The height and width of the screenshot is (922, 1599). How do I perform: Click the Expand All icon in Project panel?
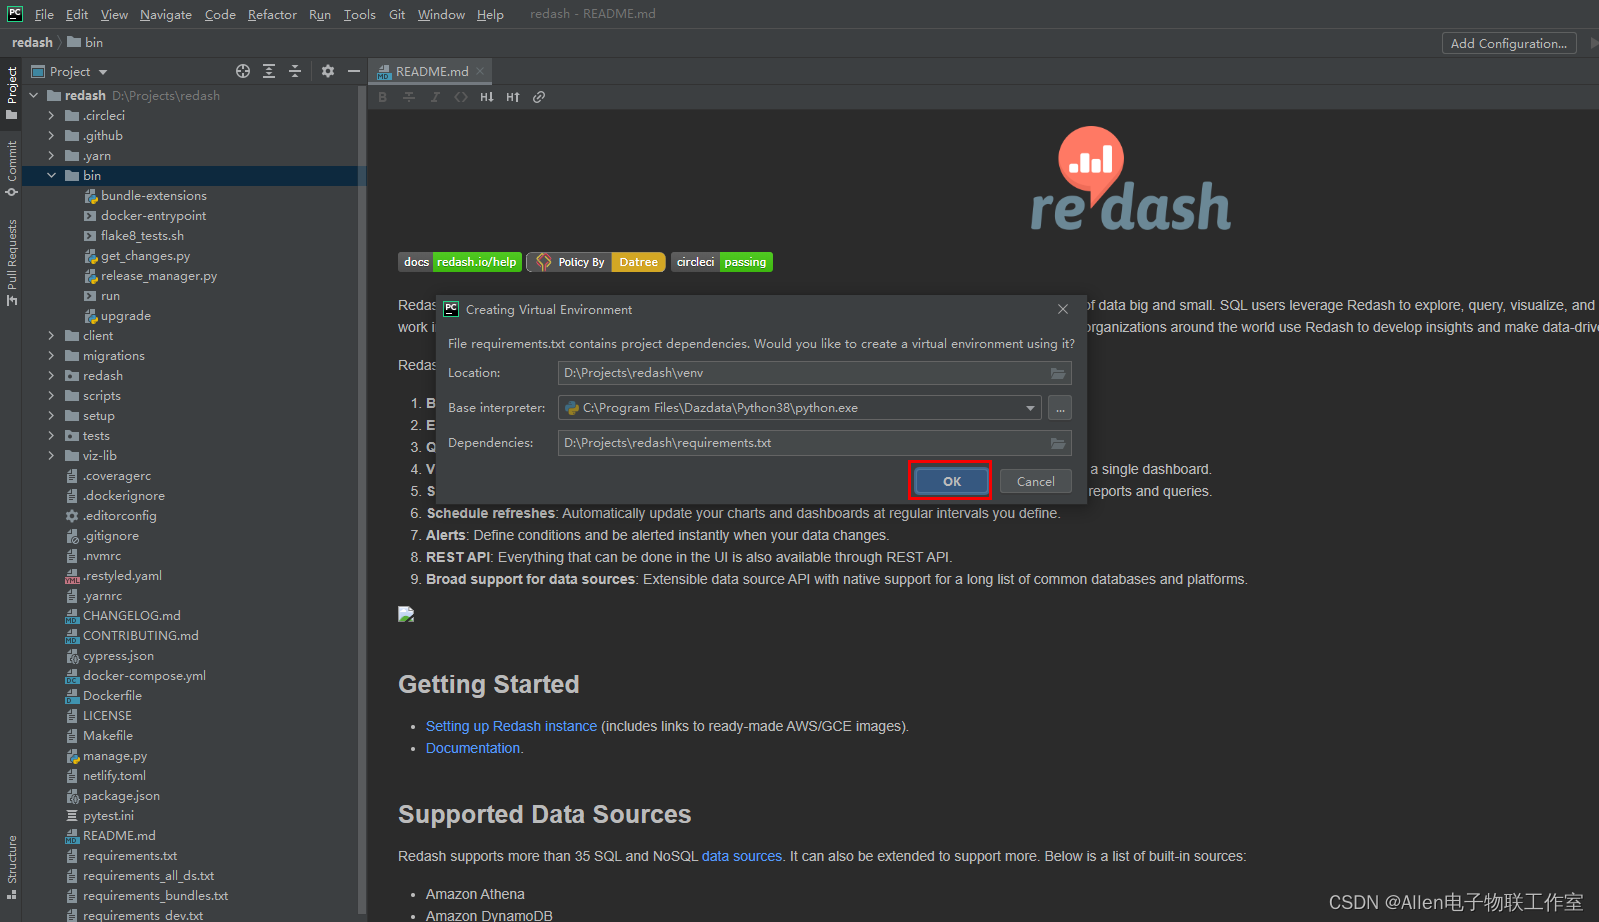[269, 71]
